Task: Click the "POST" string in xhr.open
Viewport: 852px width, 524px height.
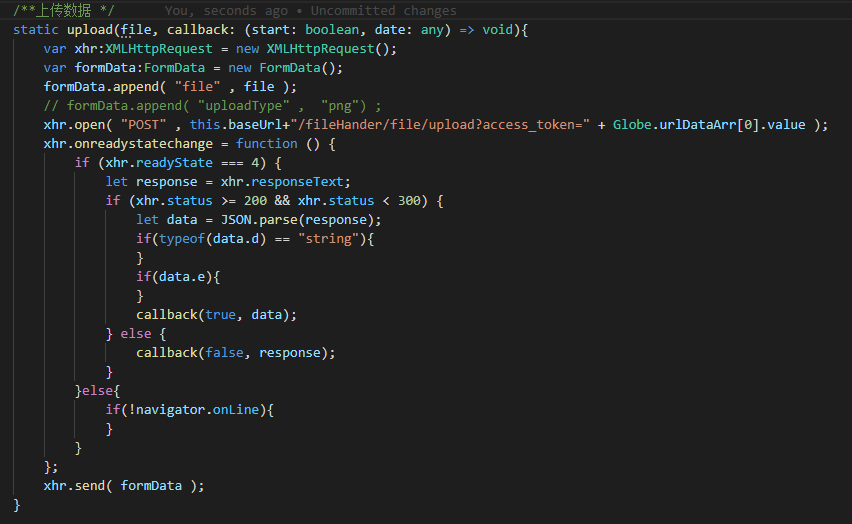Action: pos(143,125)
